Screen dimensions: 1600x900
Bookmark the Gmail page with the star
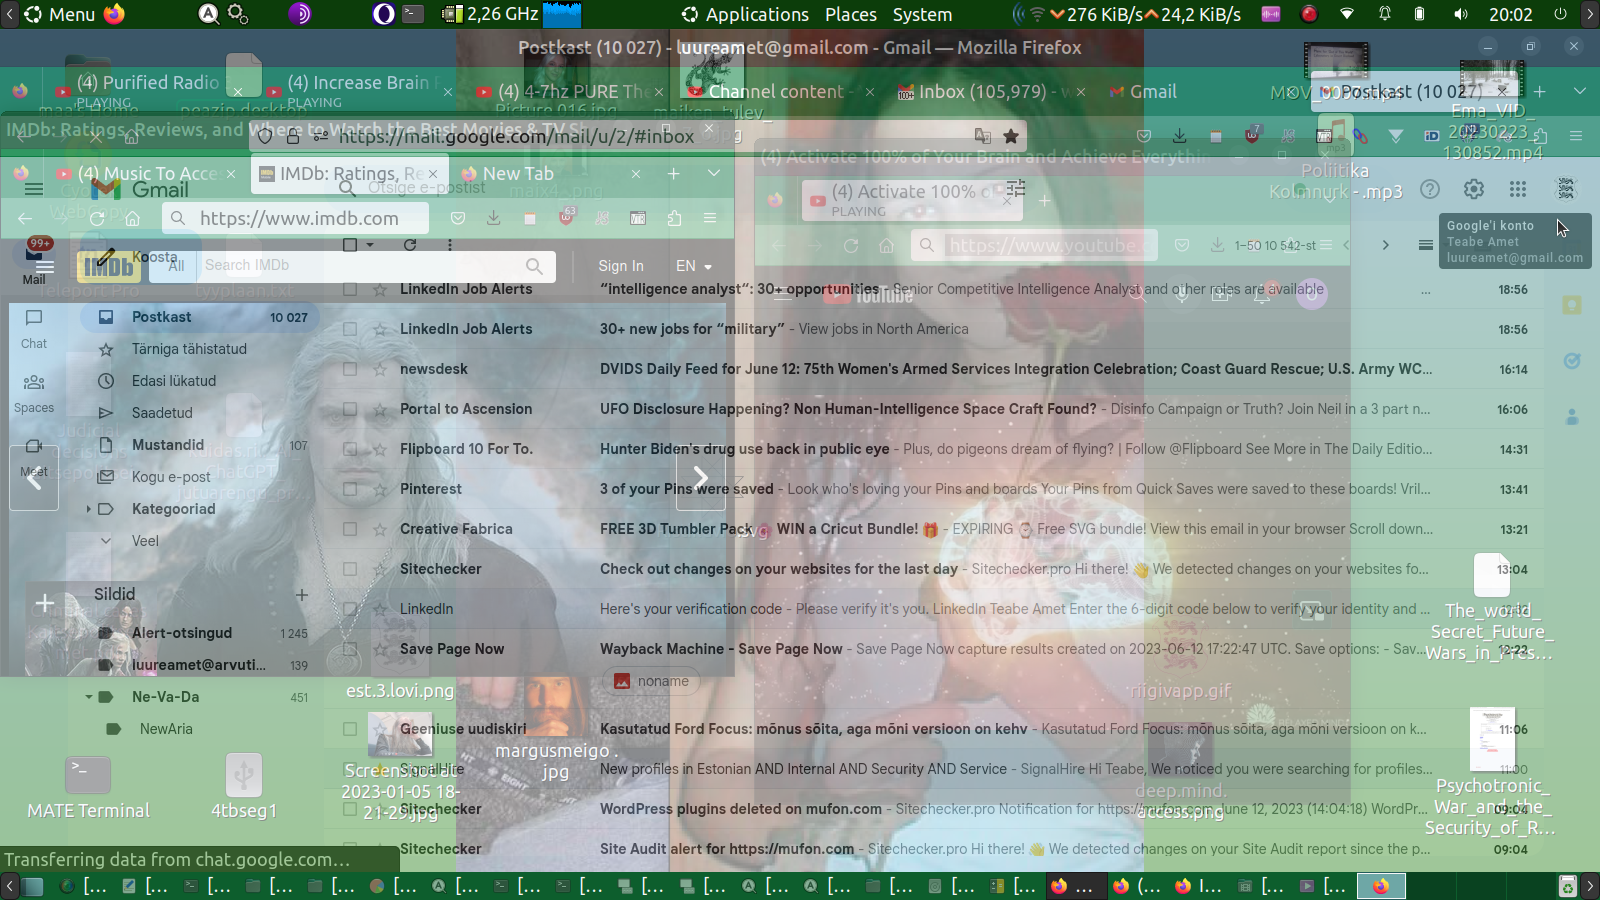coord(1011,136)
